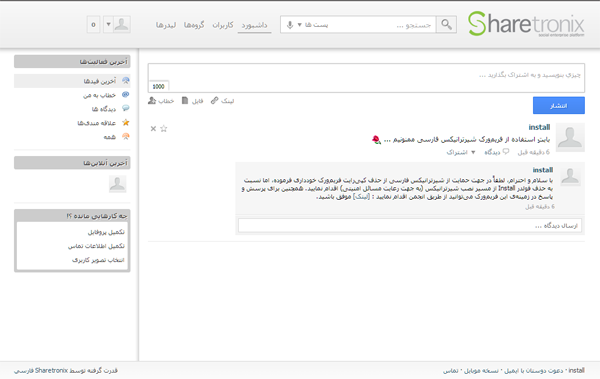Click انتخاب تصویر کاربری task link
This screenshot has height=379, width=600.
click(98, 260)
